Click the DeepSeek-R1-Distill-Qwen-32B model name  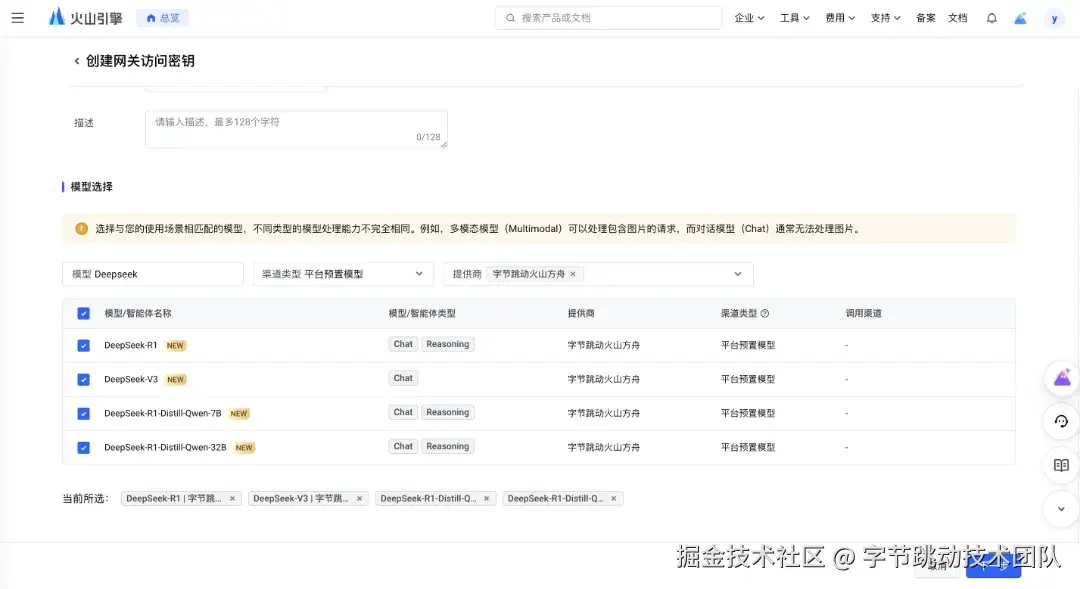click(165, 448)
